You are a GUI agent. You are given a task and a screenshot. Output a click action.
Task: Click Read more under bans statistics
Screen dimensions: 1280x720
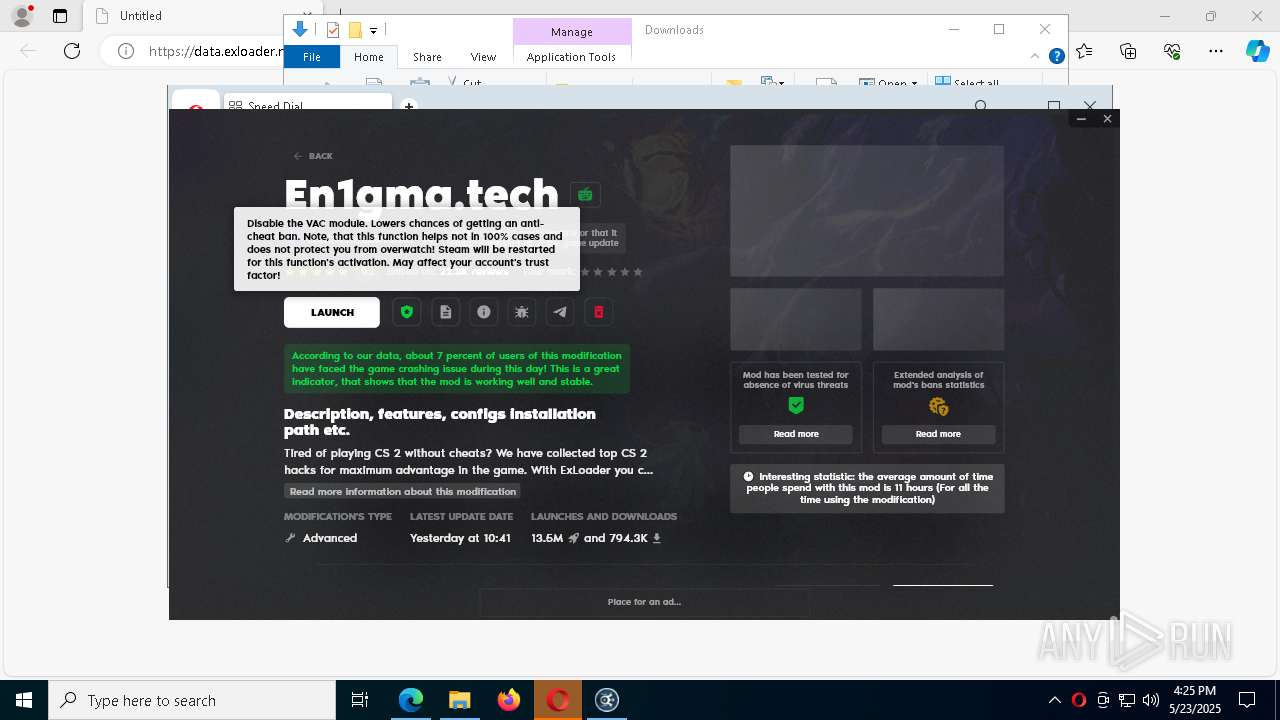pyautogui.click(x=938, y=434)
